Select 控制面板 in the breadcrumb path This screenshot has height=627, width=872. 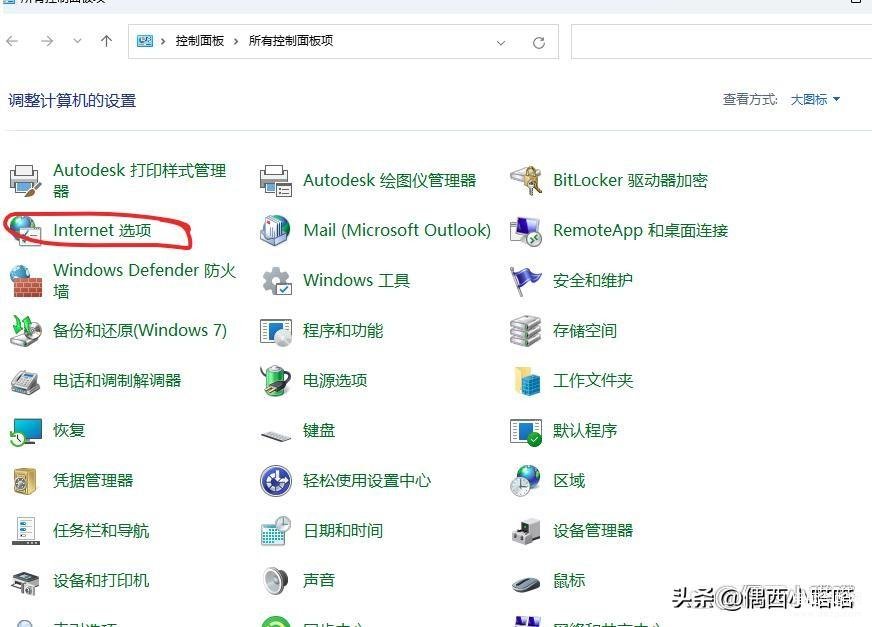coord(200,41)
